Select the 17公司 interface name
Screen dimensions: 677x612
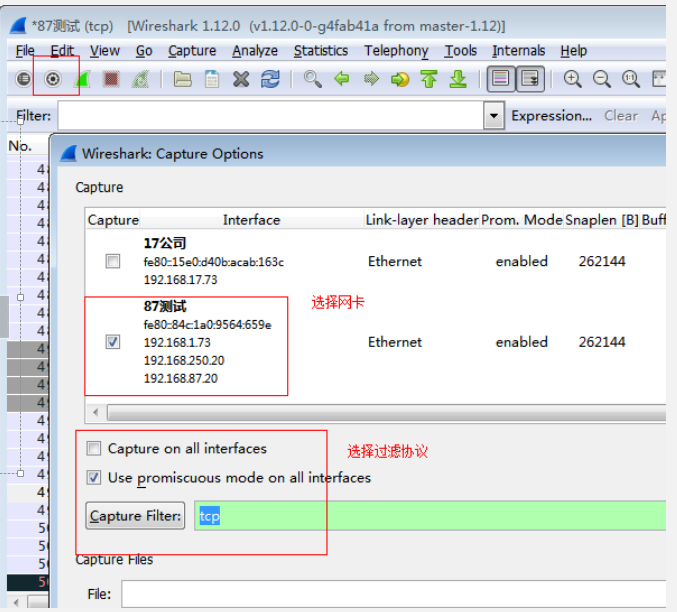[165, 243]
